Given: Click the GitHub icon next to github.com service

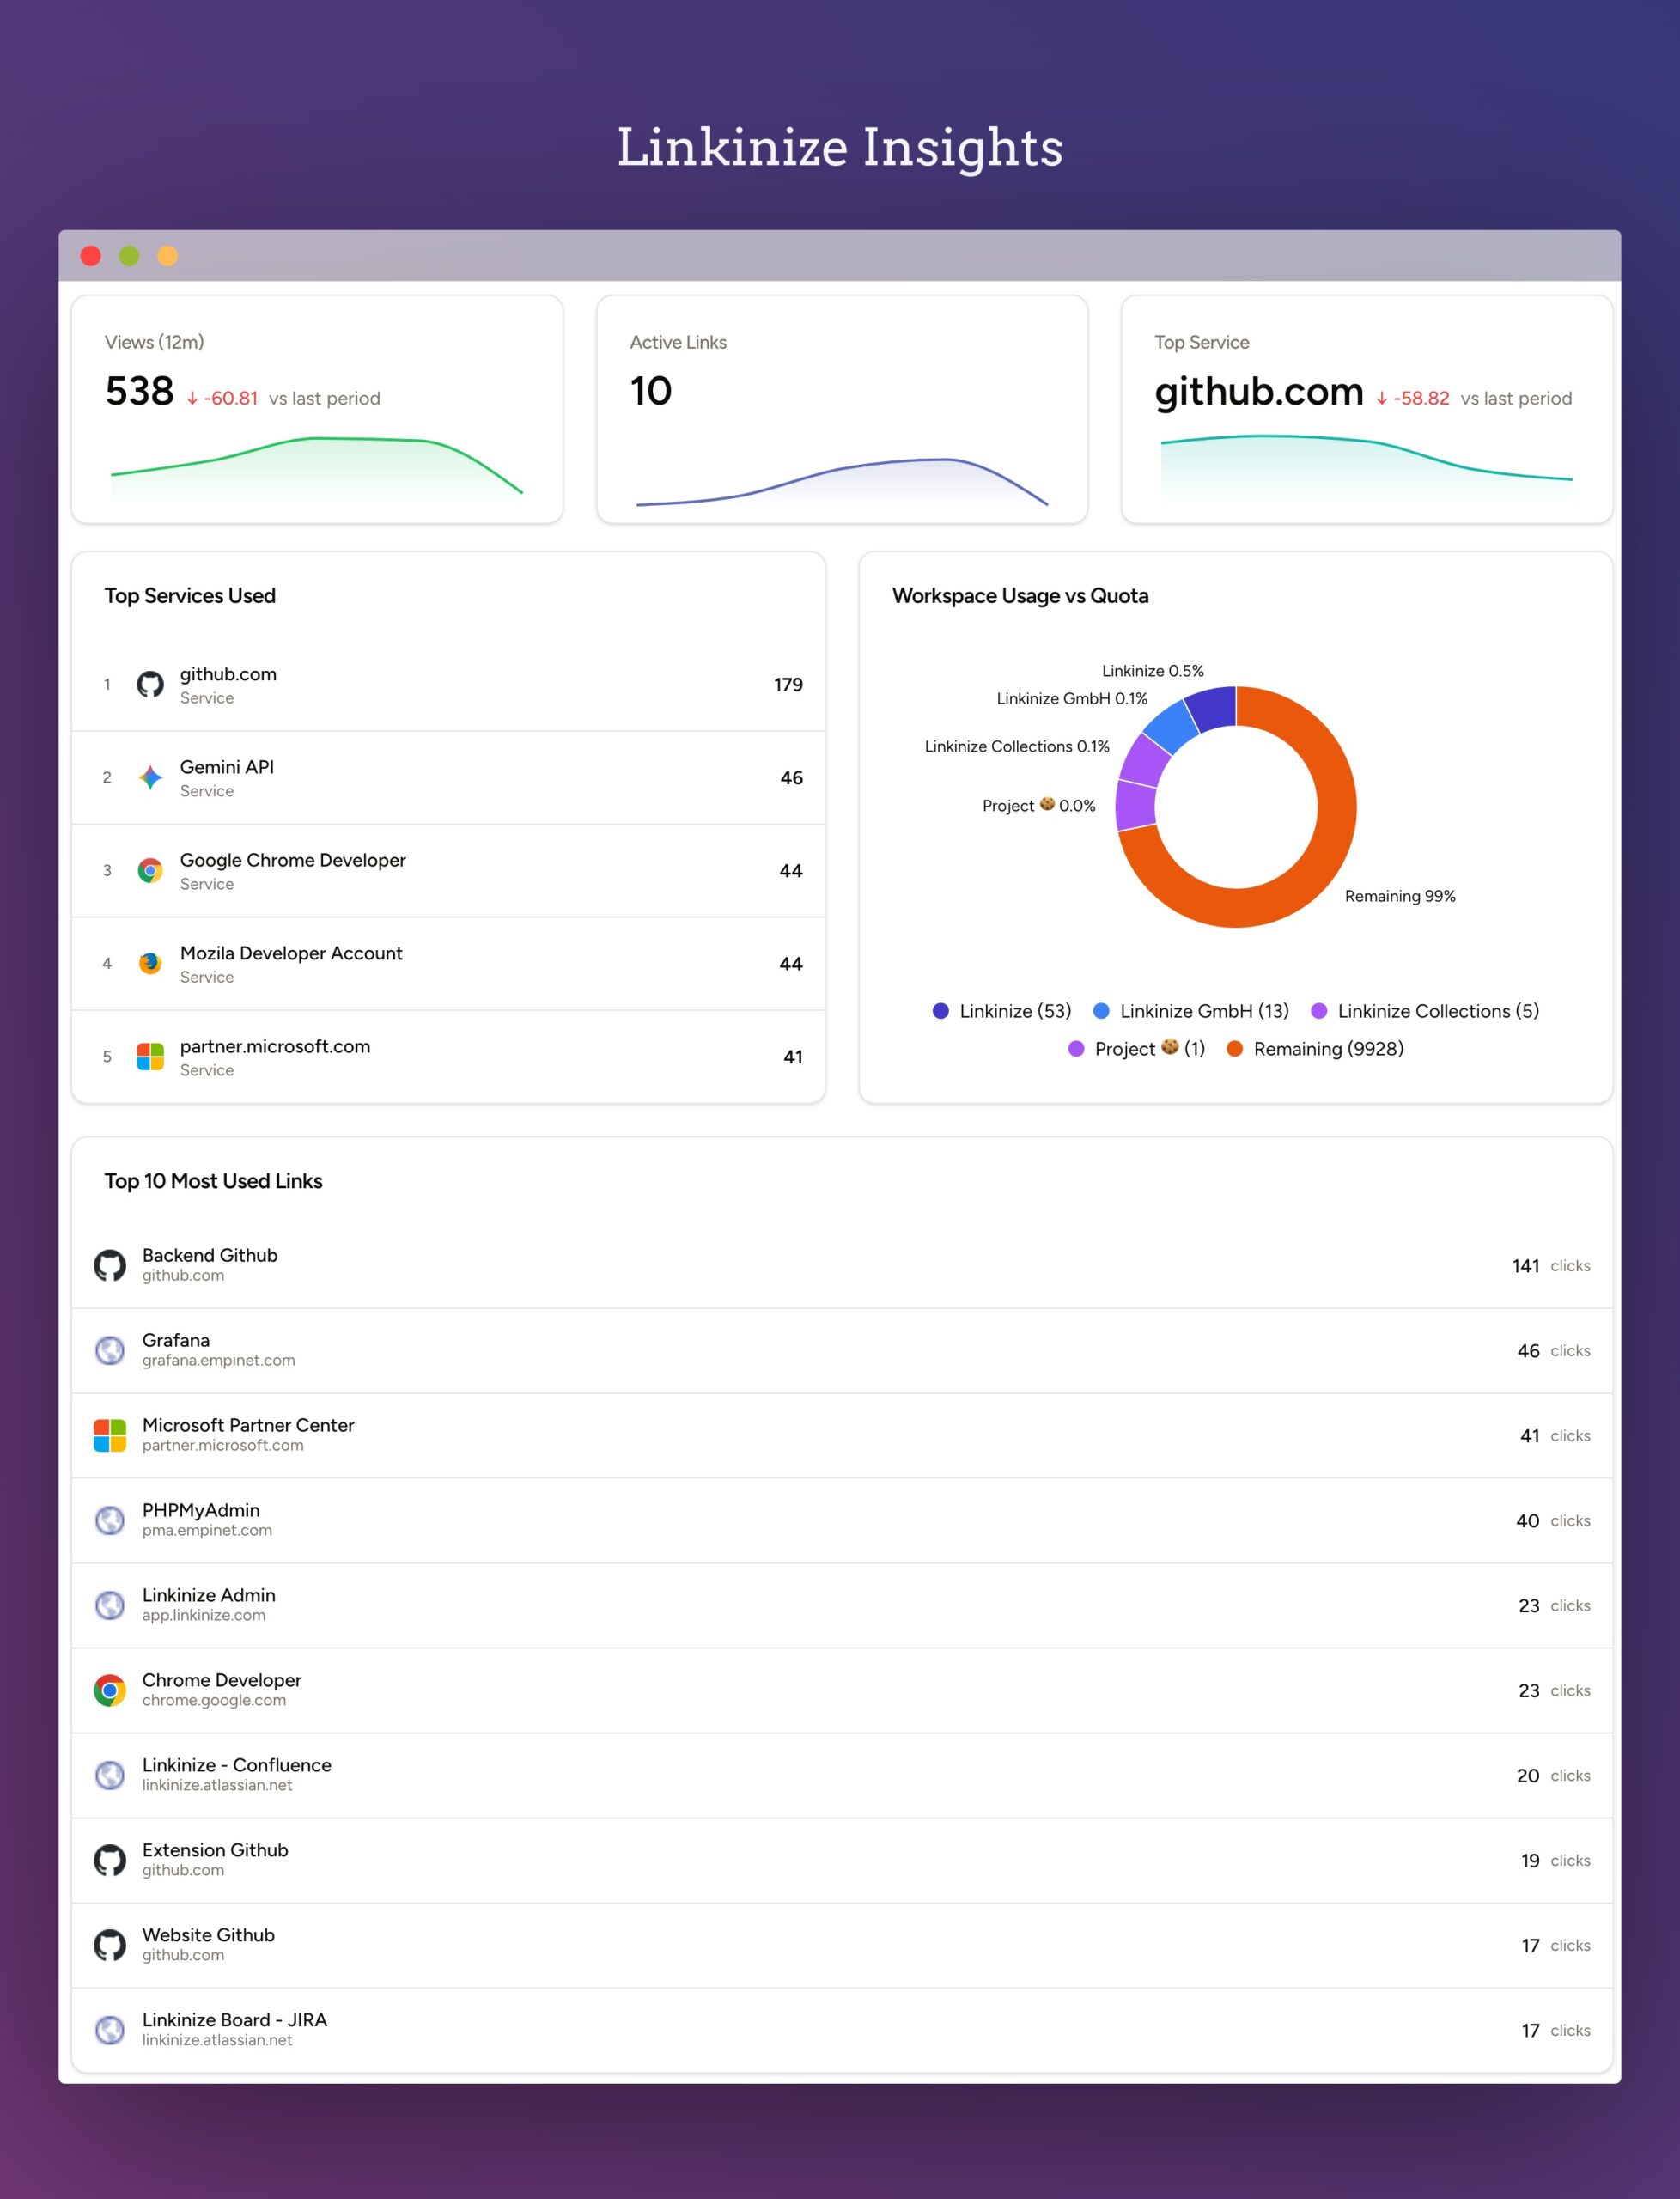Looking at the screenshot, I should pyautogui.click(x=150, y=685).
